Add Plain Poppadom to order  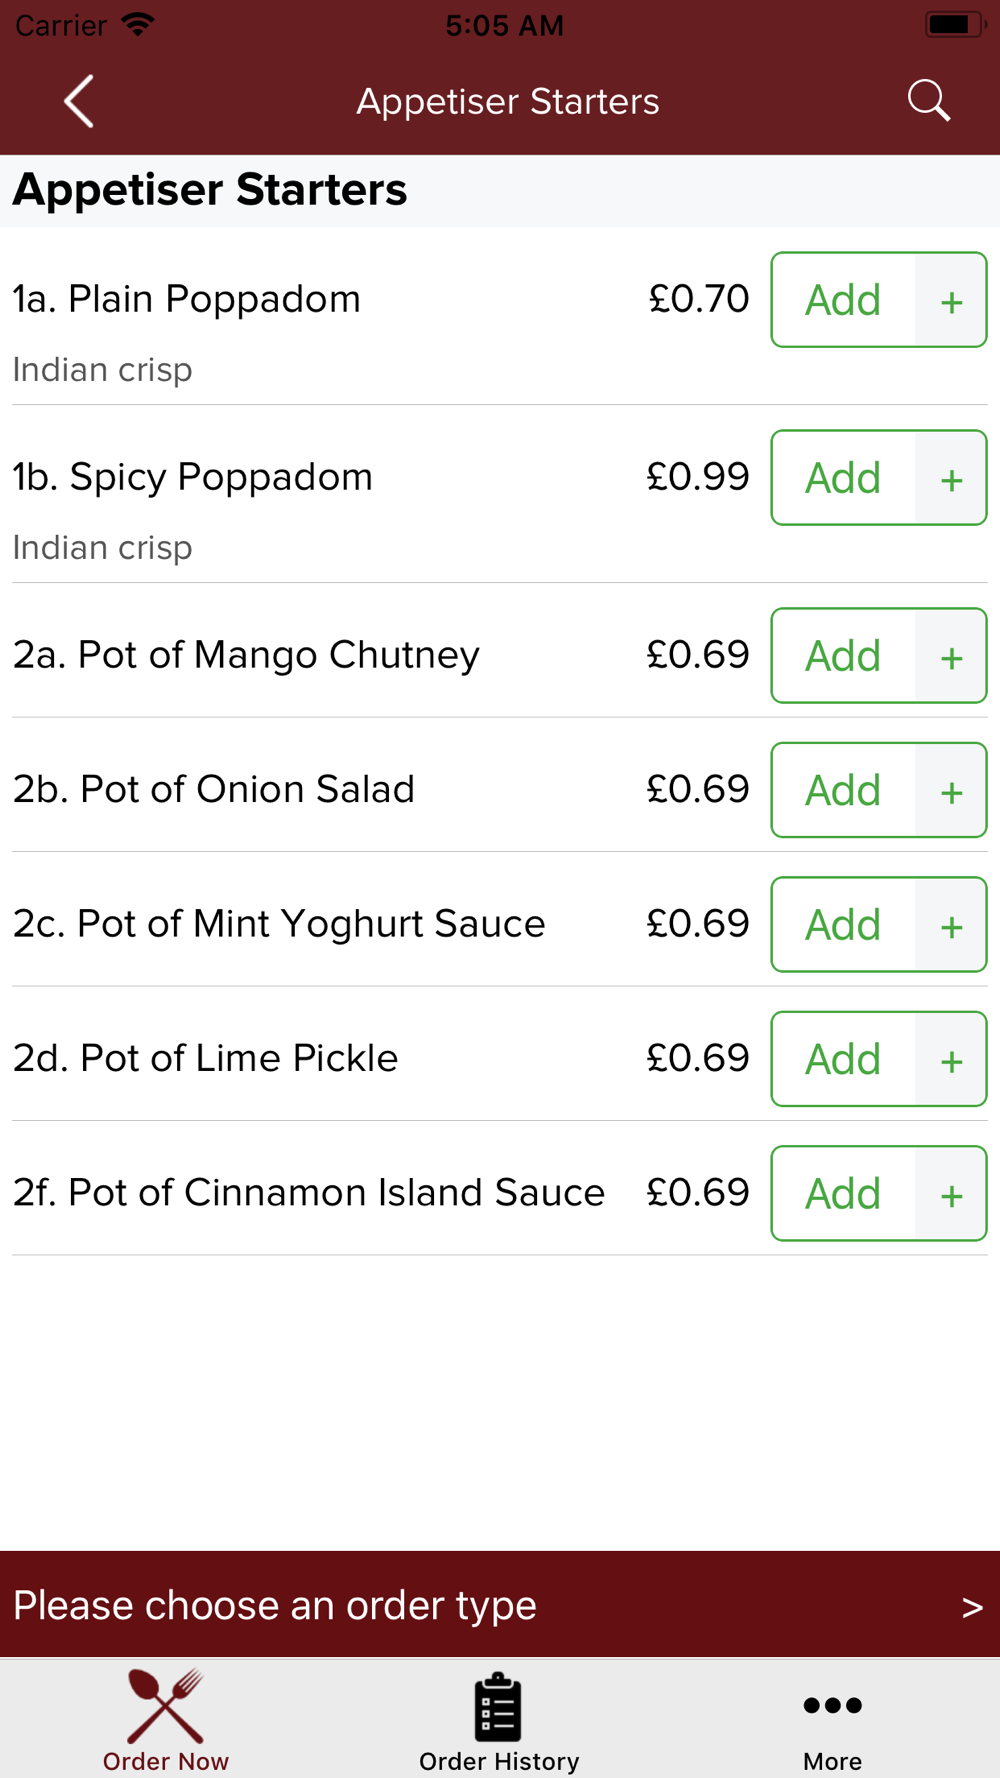843,300
